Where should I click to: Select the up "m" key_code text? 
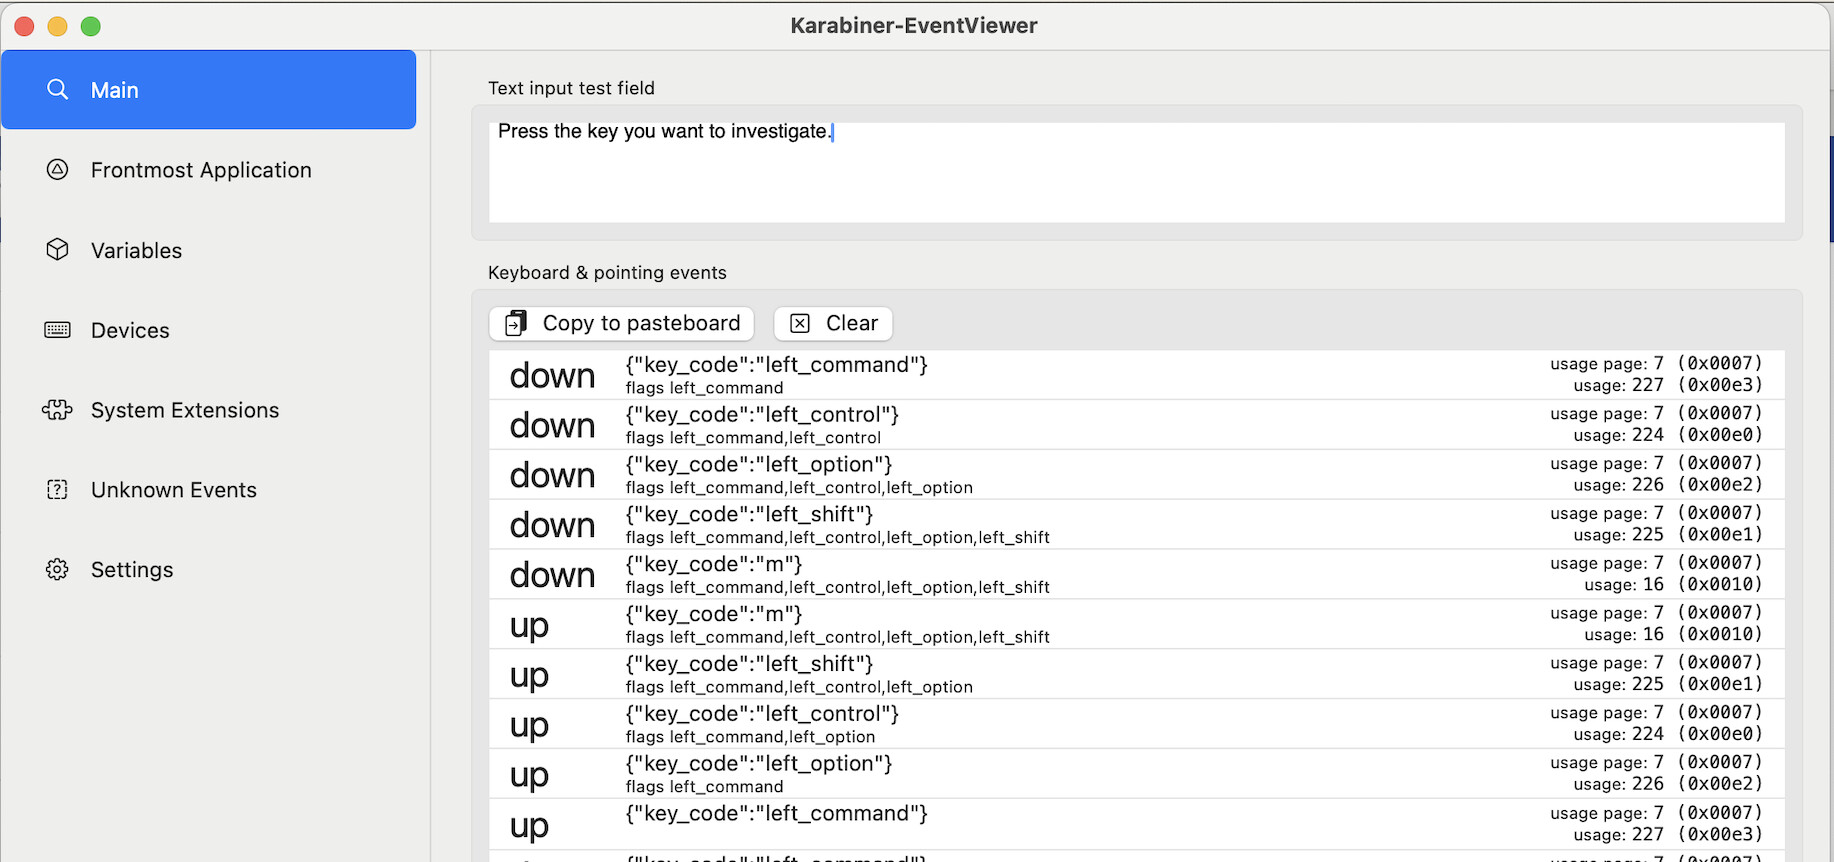tap(714, 615)
